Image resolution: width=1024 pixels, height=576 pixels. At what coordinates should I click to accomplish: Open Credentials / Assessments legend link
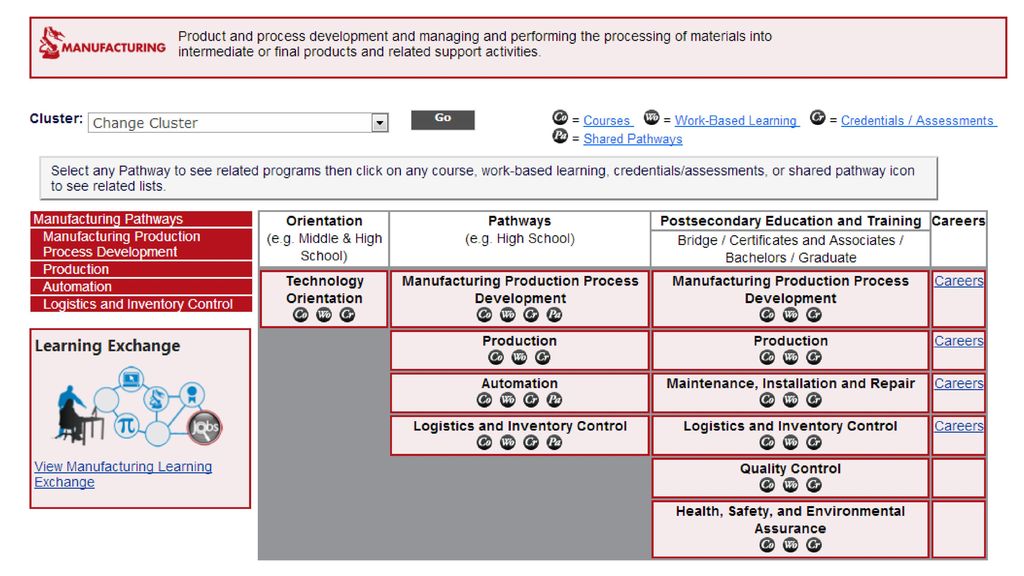click(x=917, y=120)
